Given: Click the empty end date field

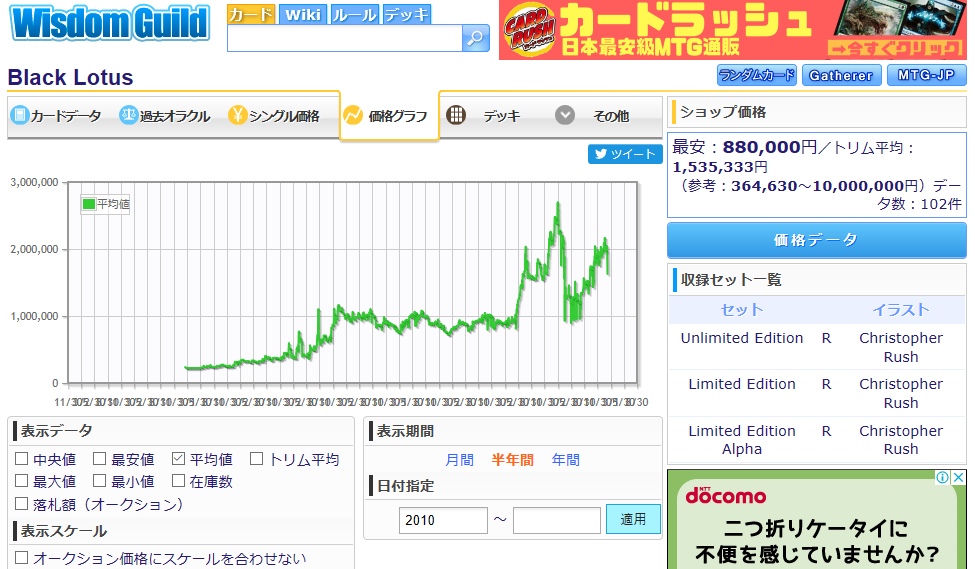Looking at the screenshot, I should [557, 520].
